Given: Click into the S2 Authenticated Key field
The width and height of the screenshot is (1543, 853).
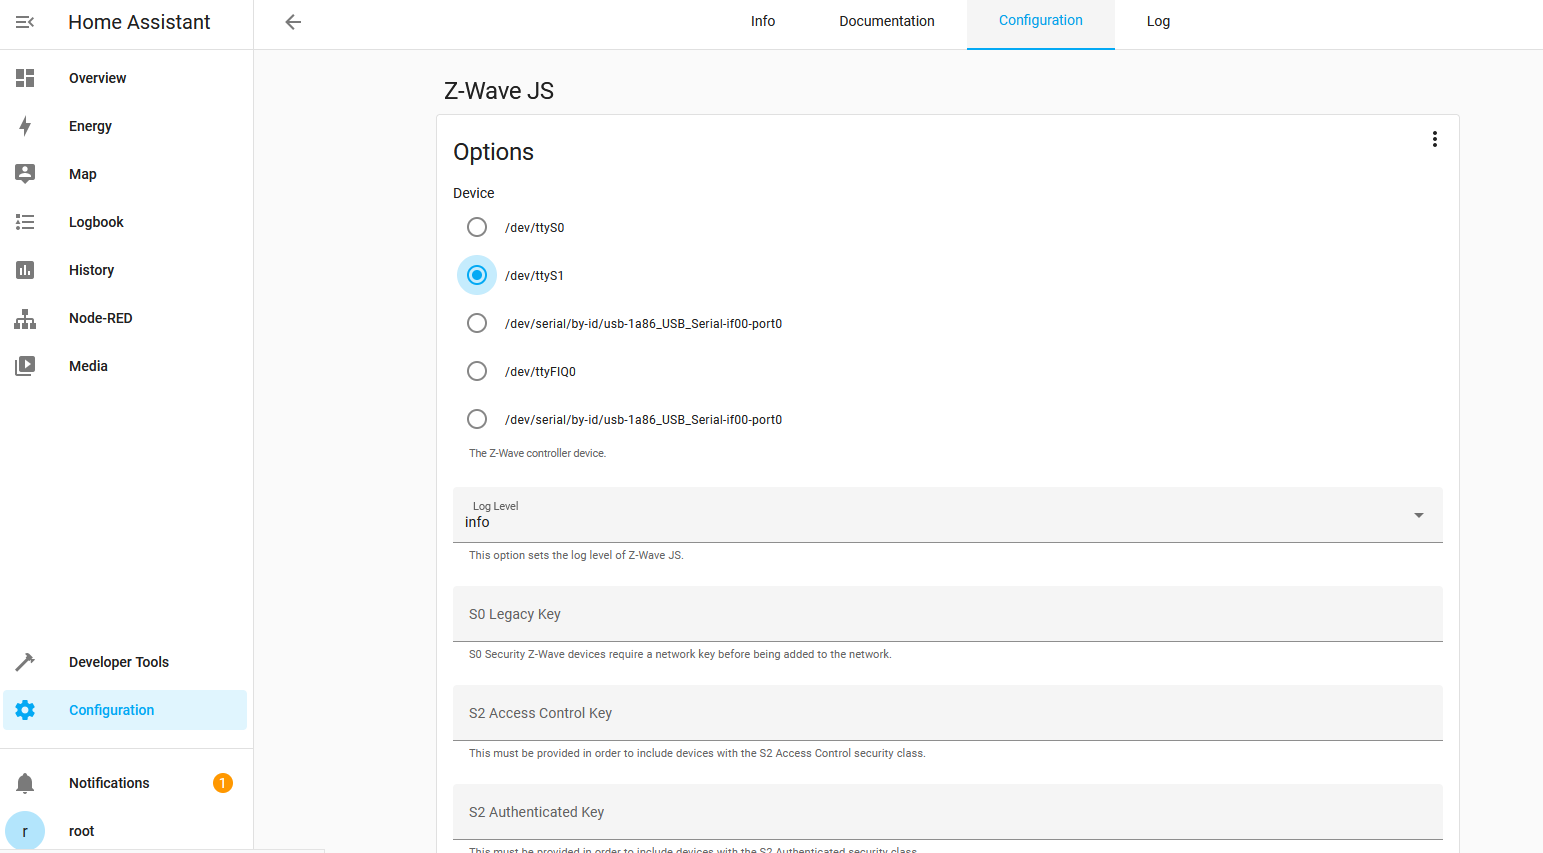Looking at the screenshot, I should coord(948,812).
